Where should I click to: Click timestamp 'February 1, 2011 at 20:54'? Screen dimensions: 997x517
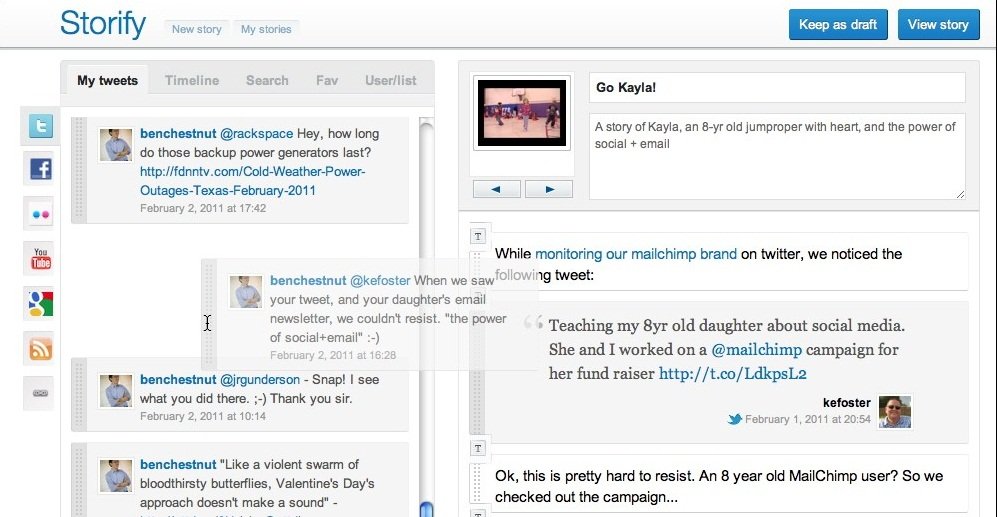(x=808, y=419)
